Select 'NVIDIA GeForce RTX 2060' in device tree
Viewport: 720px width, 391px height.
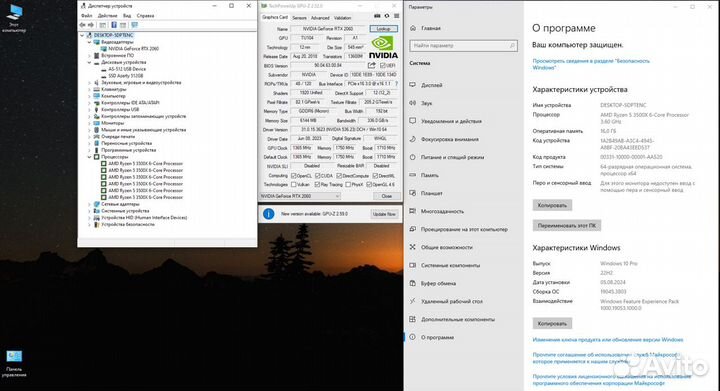pos(133,49)
